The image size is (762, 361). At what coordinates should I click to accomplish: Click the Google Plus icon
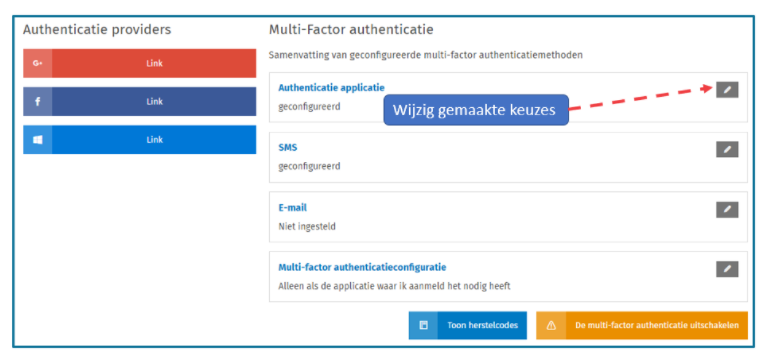(x=37, y=63)
